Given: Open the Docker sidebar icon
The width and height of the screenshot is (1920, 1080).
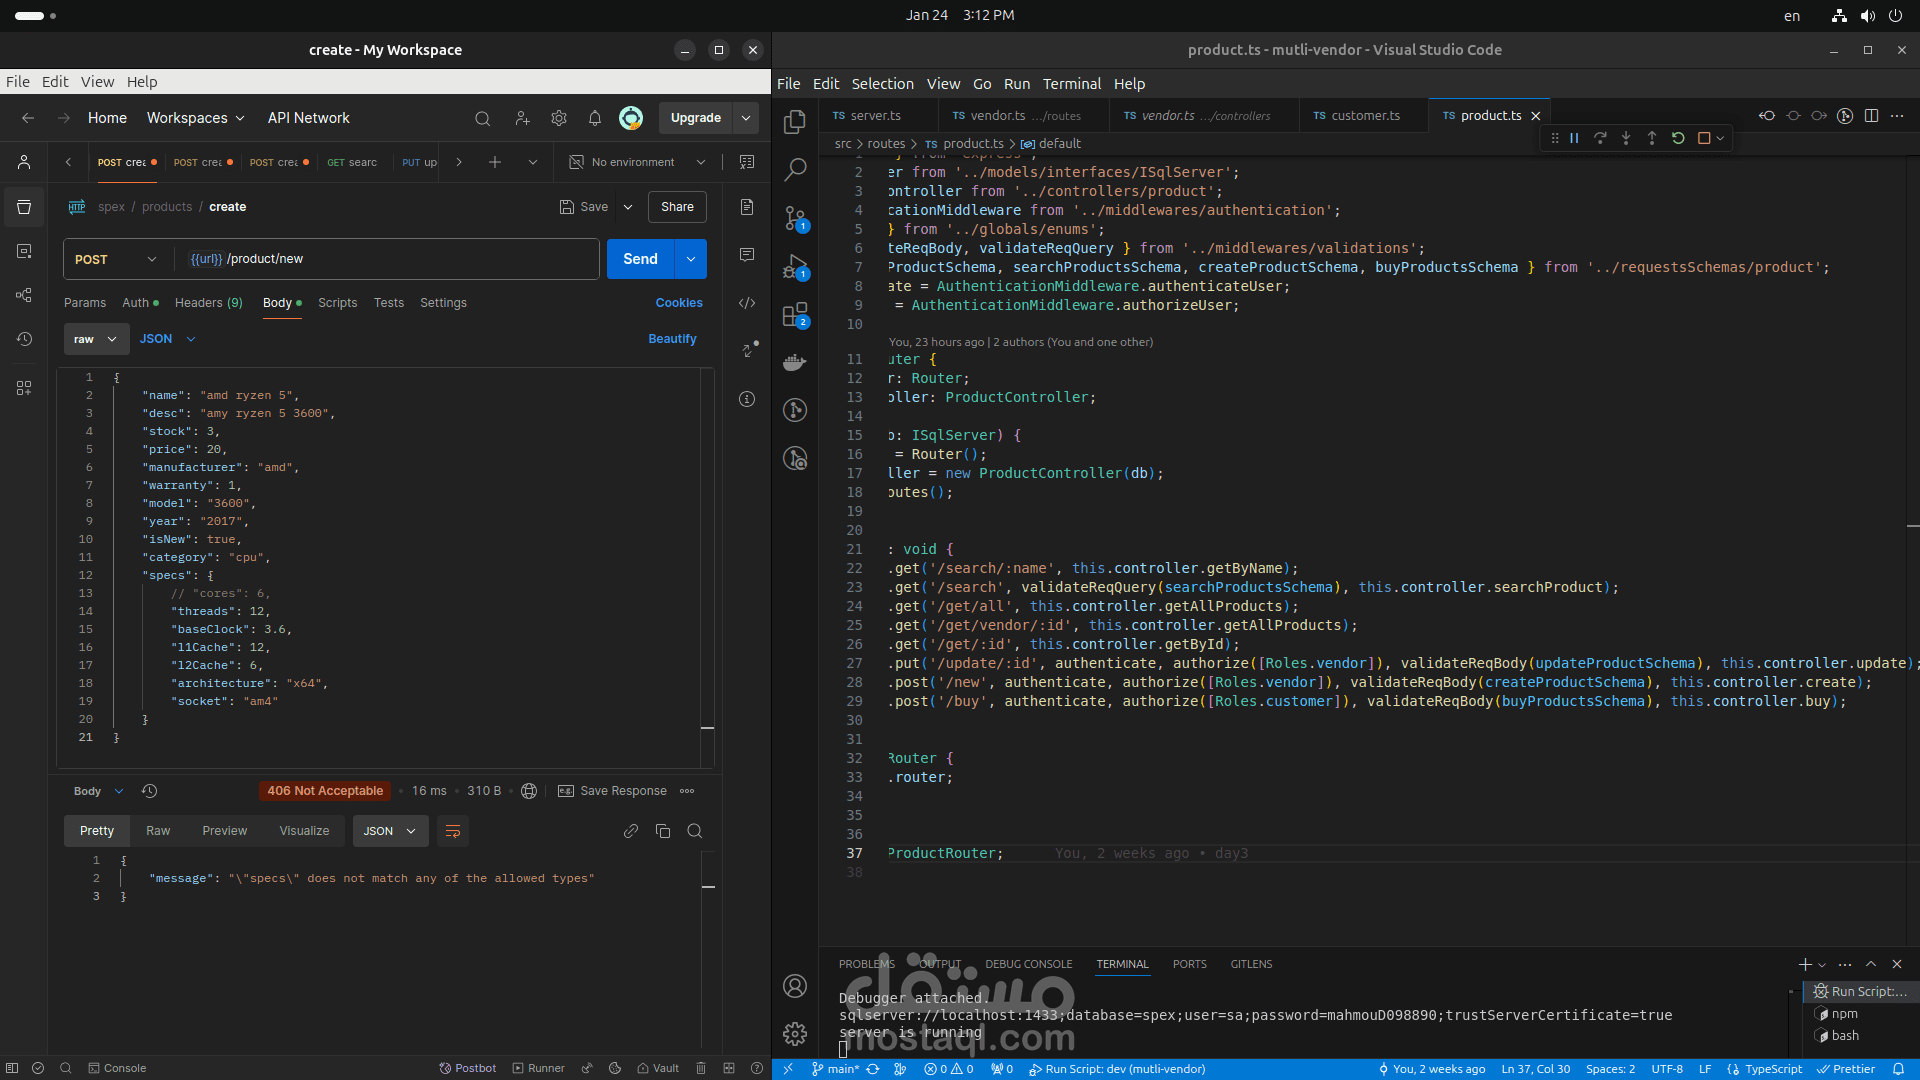Looking at the screenshot, I should pos(795,362).
